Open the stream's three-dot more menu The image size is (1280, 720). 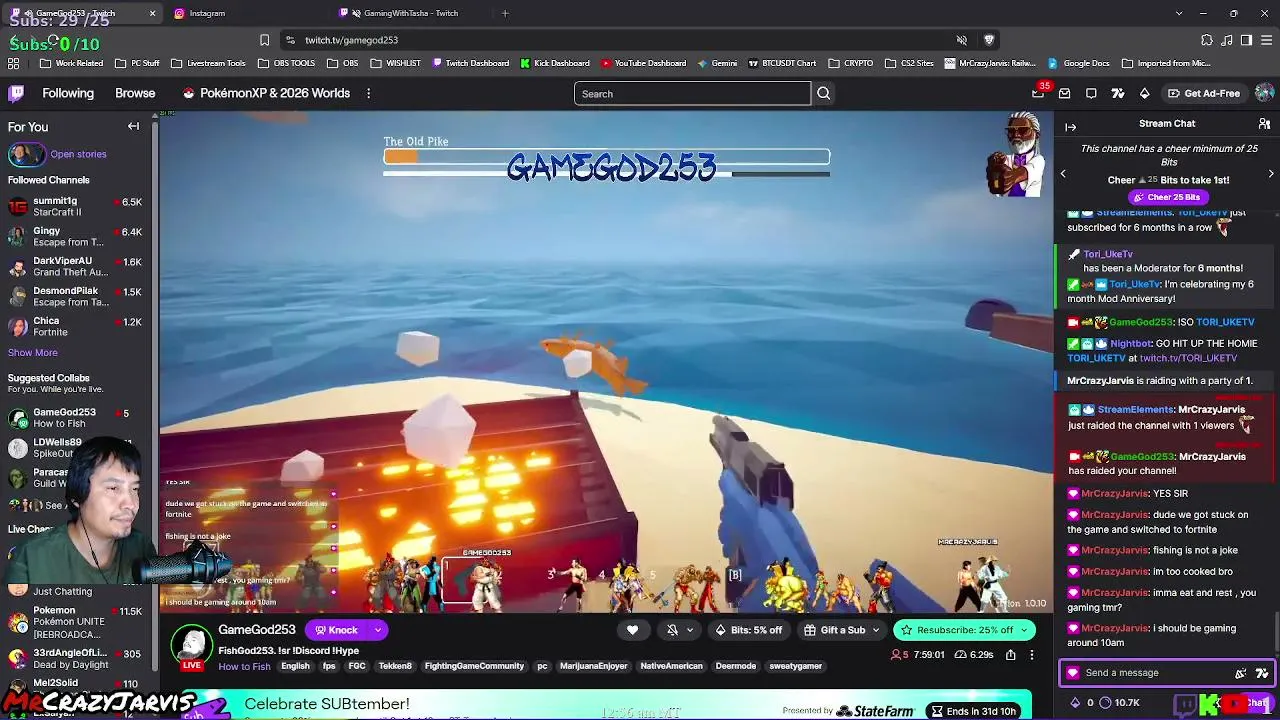coord(1032,655)
